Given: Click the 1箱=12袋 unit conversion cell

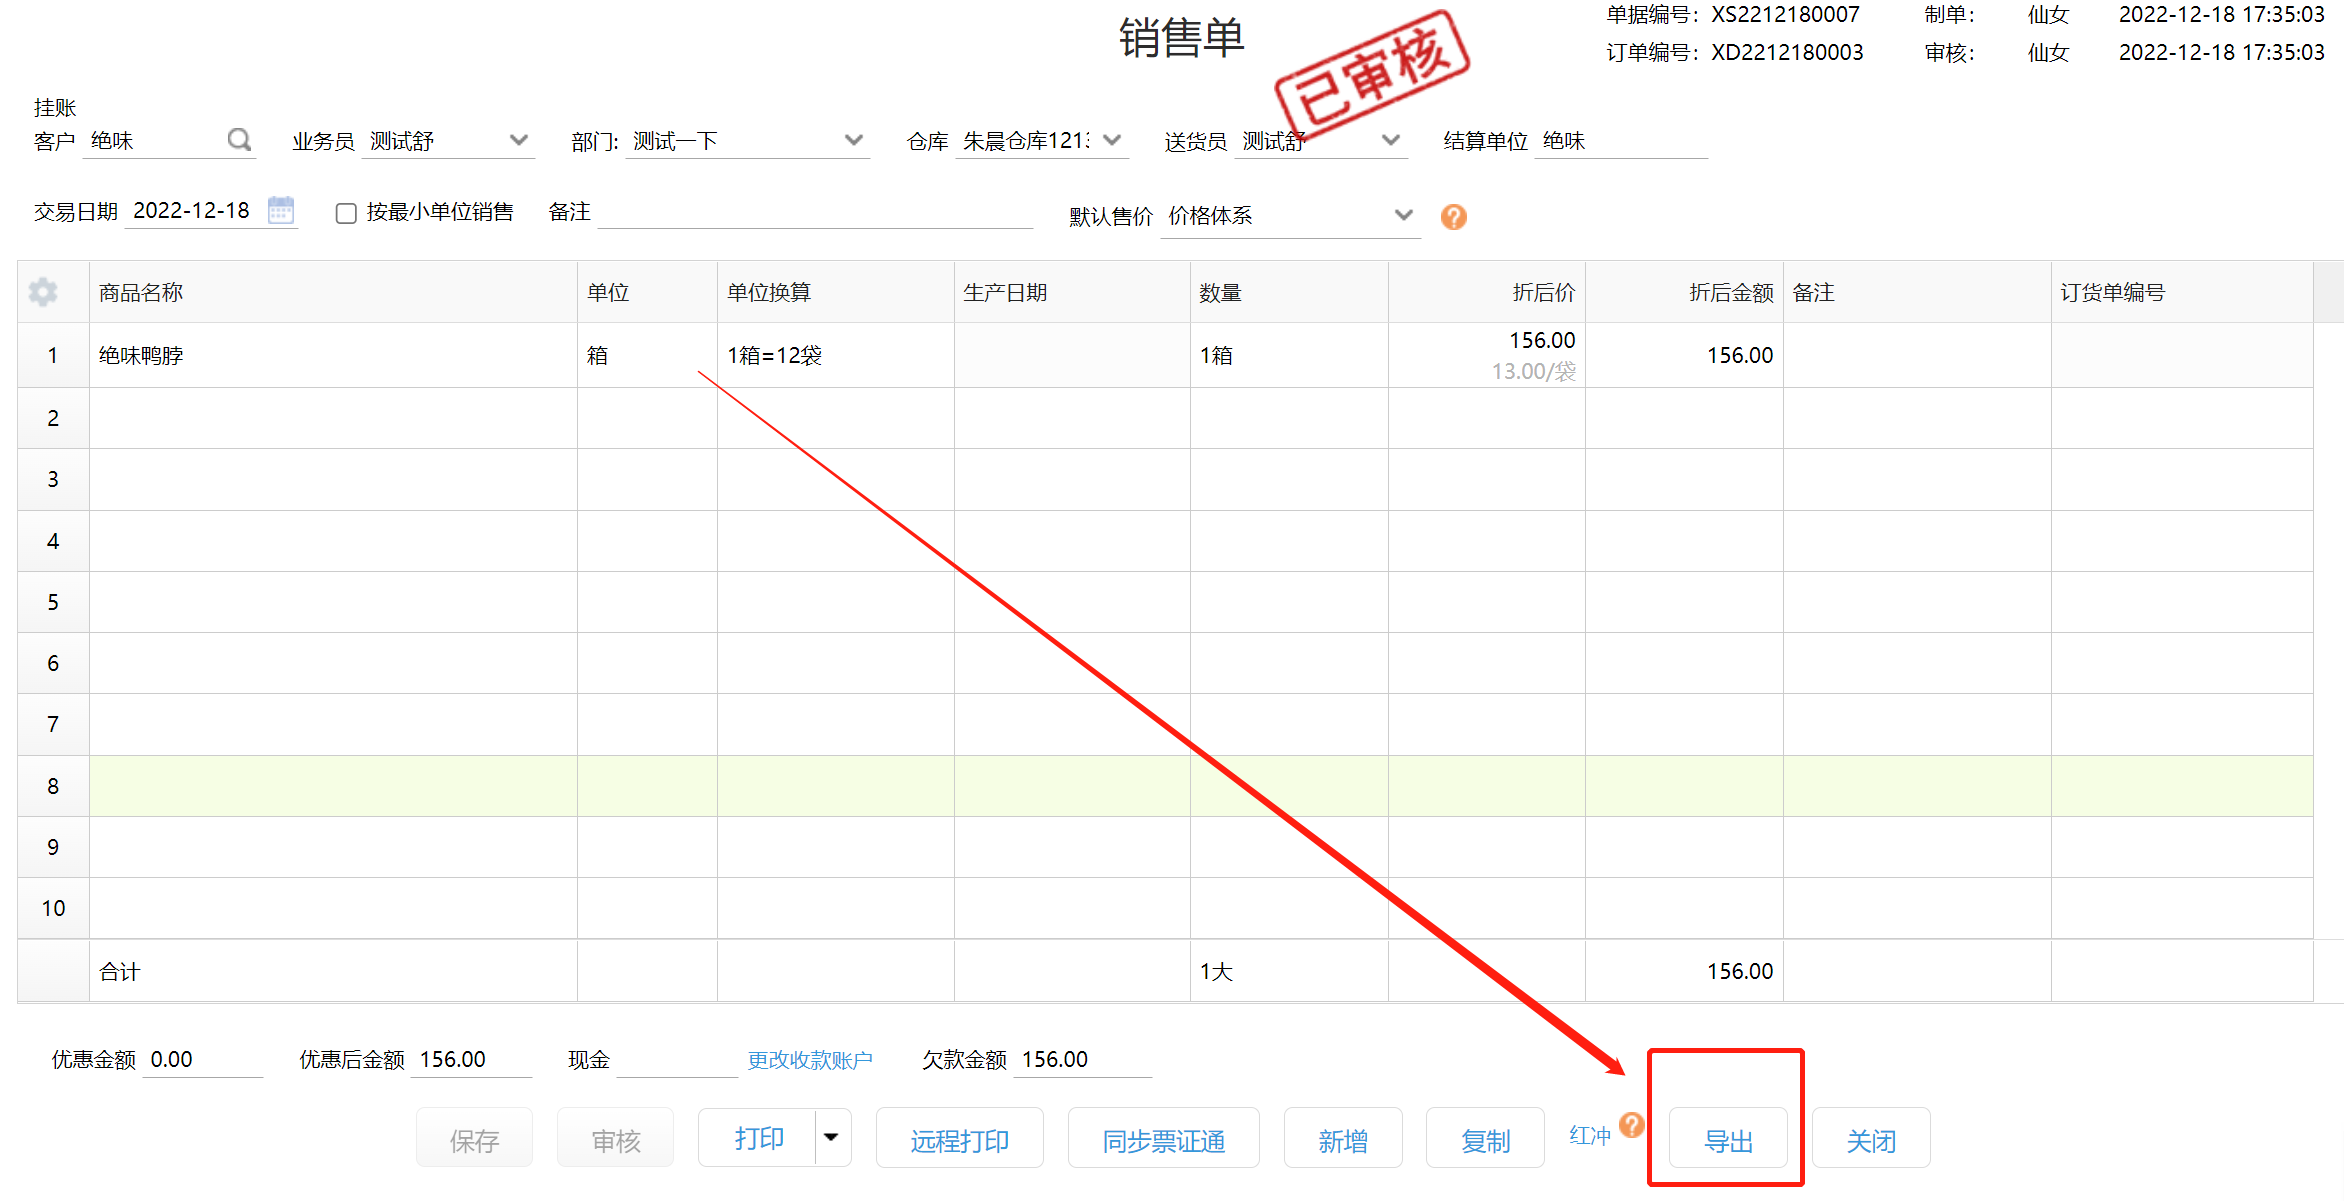Looking at the screenshot, I should 835,355.
